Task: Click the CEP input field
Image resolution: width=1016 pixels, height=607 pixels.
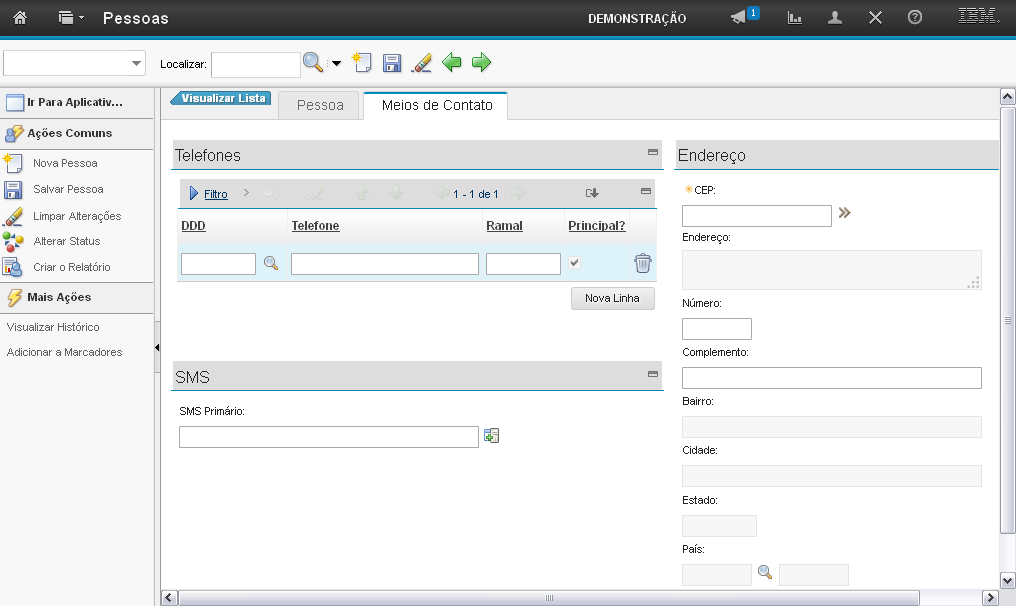Action: point(756,216)
